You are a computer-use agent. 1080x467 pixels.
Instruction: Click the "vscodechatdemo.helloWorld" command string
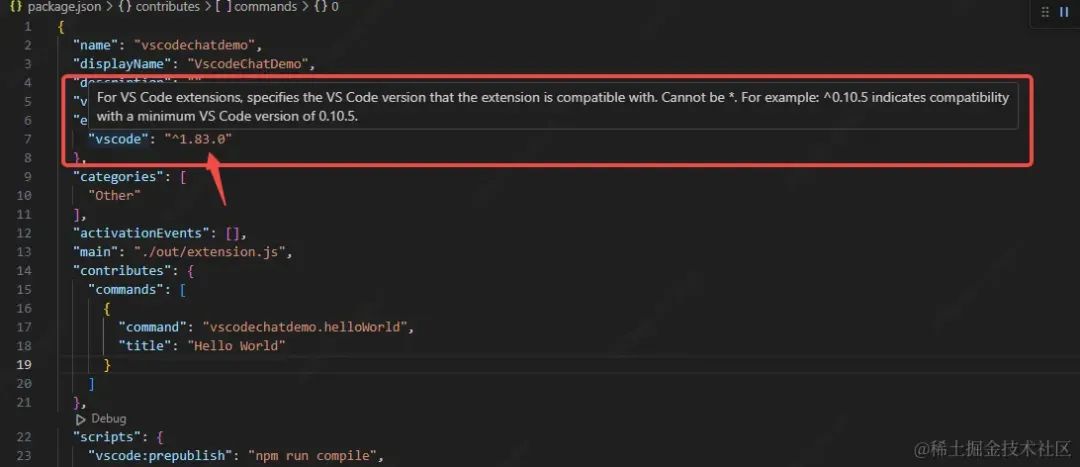tap(306, 327)
